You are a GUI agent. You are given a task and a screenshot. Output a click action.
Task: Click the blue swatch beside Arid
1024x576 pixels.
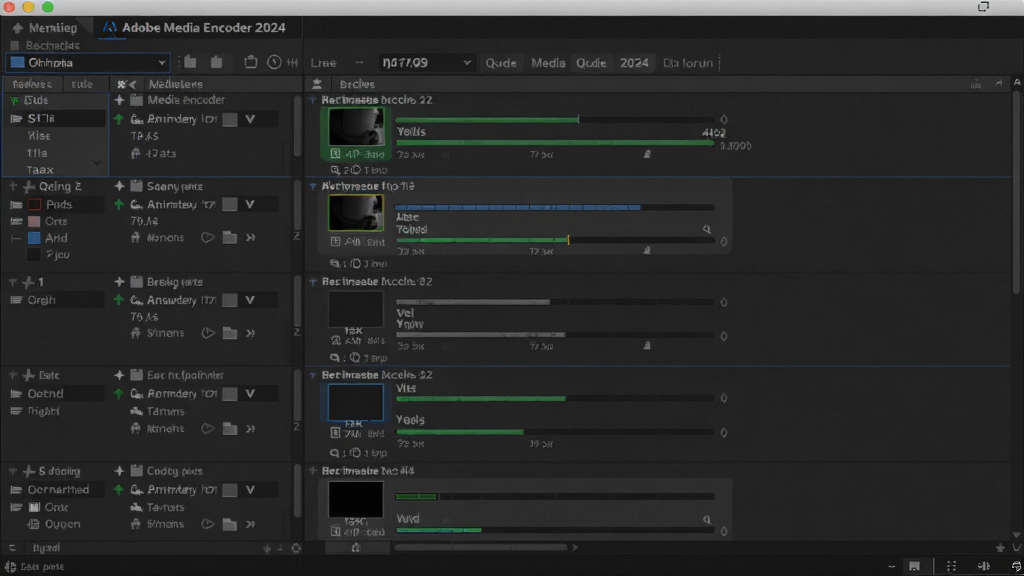point(34,238)
